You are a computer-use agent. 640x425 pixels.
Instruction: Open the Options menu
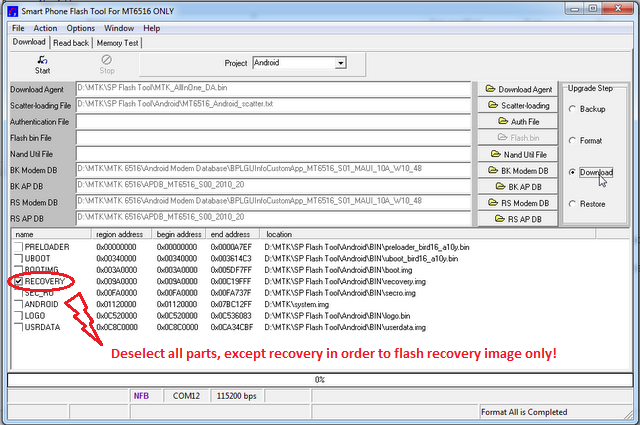point(81,28)
